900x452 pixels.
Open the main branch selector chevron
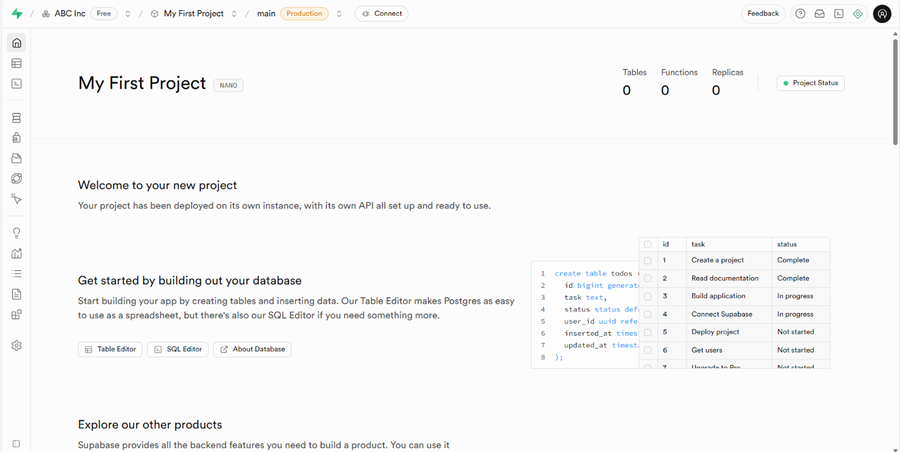click(x=339, y=14)
